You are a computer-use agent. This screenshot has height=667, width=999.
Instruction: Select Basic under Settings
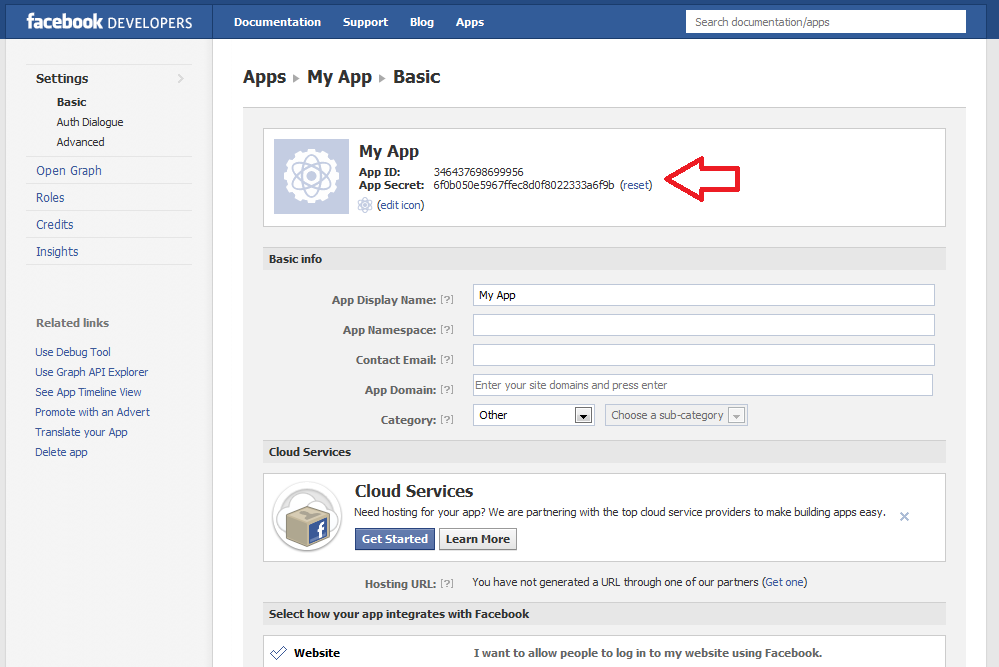pyautogui.click(x=71, y=102)
